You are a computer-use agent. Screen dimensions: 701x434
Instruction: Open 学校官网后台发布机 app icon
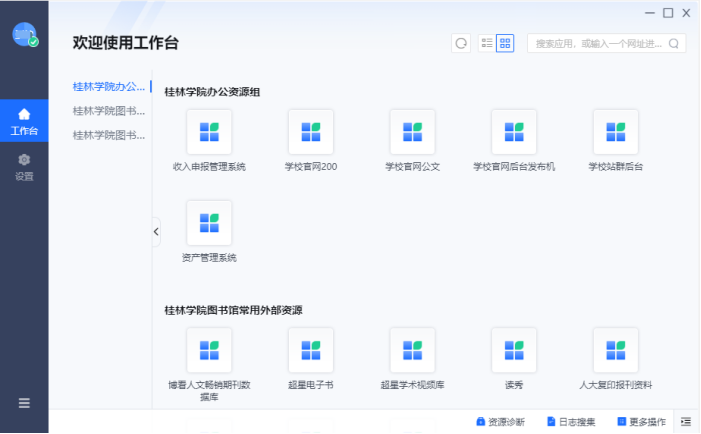(x=514, y=133)
